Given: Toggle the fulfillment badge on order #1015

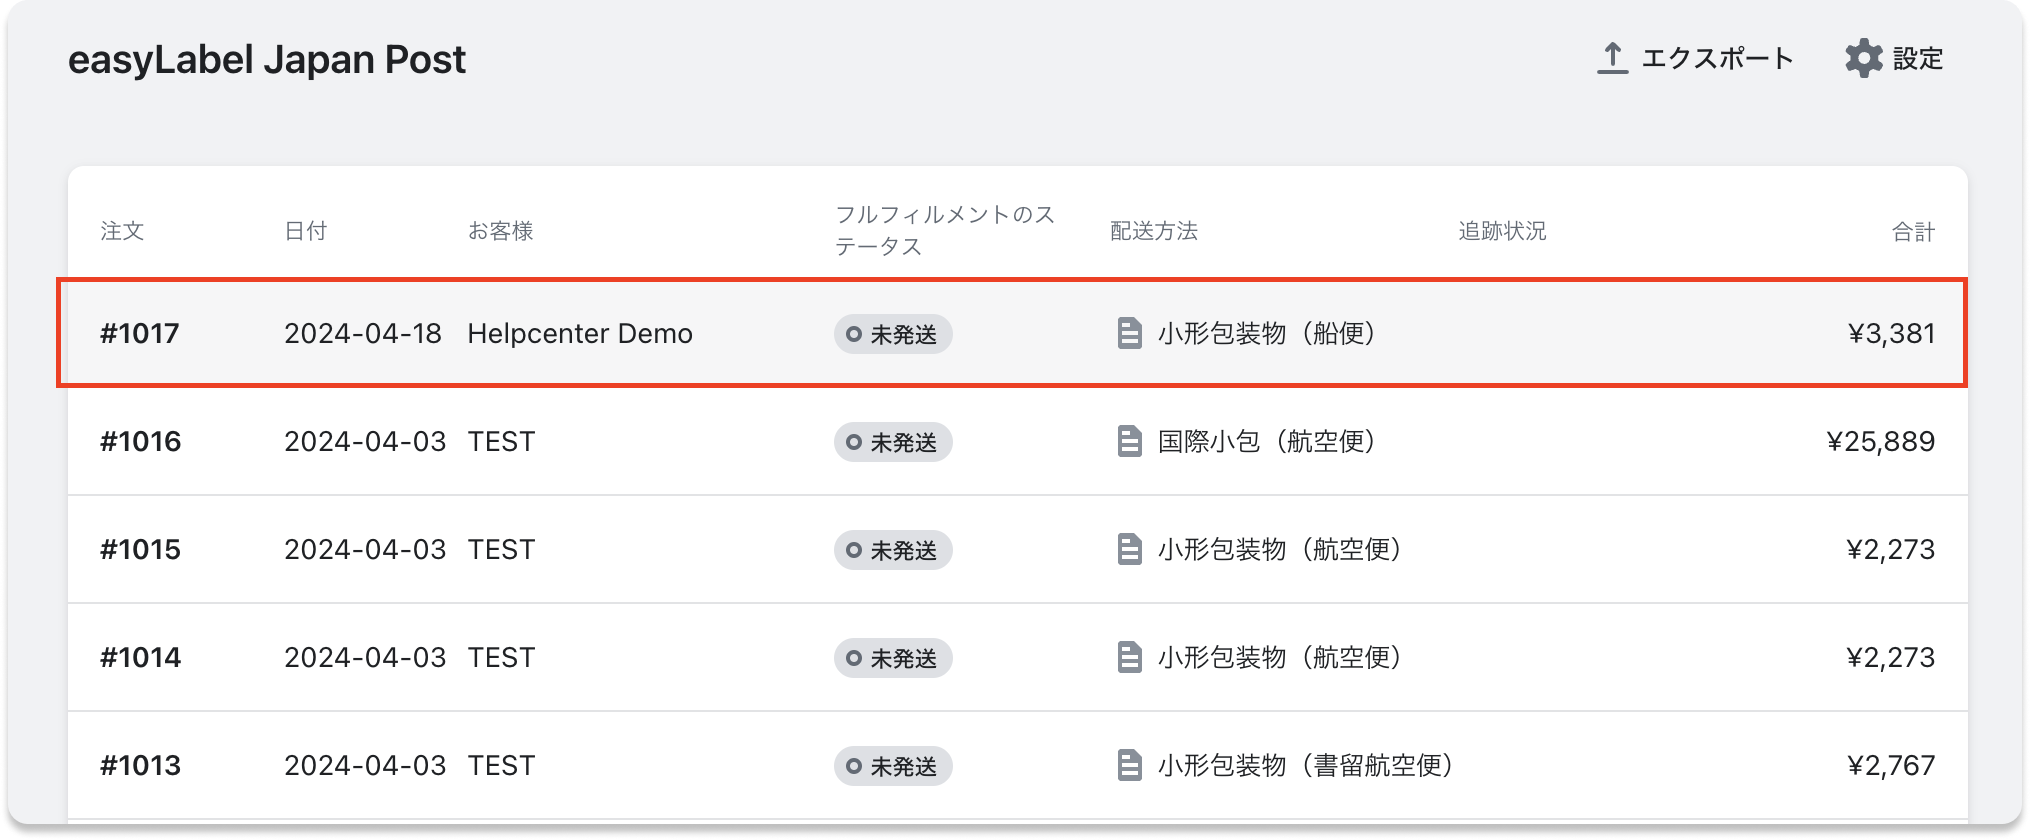Looking at the screenshot, I should point(893,550).
